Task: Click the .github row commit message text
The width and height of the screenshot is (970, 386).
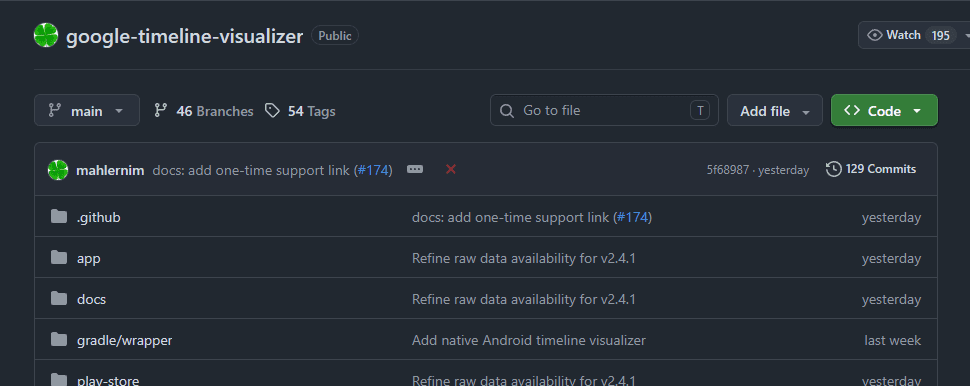Action: 512,217
